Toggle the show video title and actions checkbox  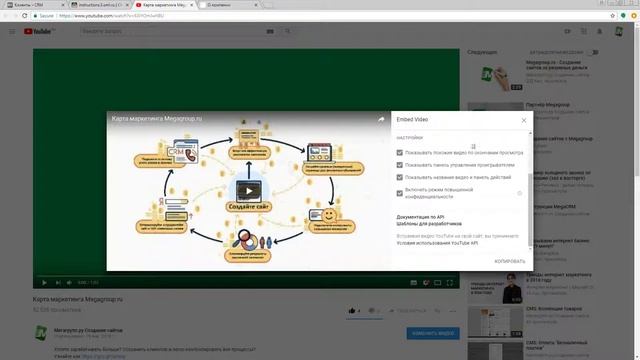tap(400, 177)
